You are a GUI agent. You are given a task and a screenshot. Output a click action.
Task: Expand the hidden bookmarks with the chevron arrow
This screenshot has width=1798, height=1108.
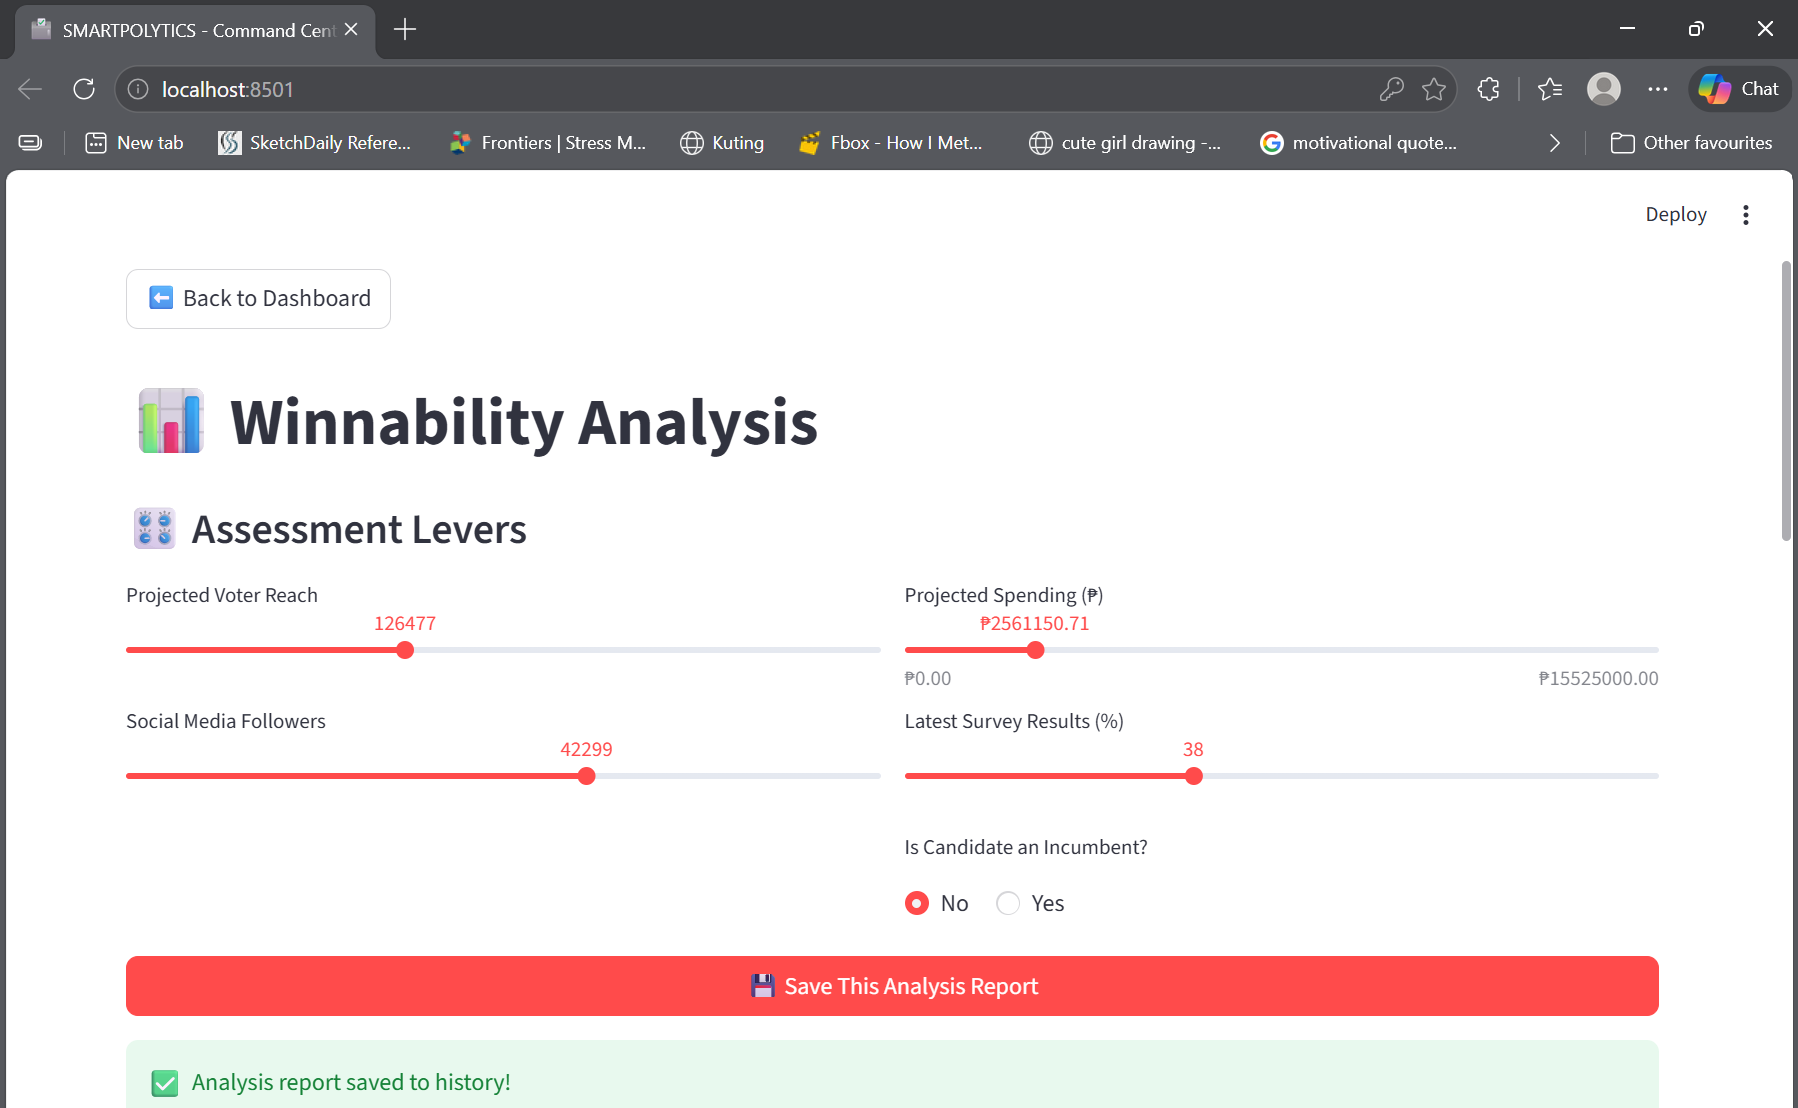click(1555, 143)
